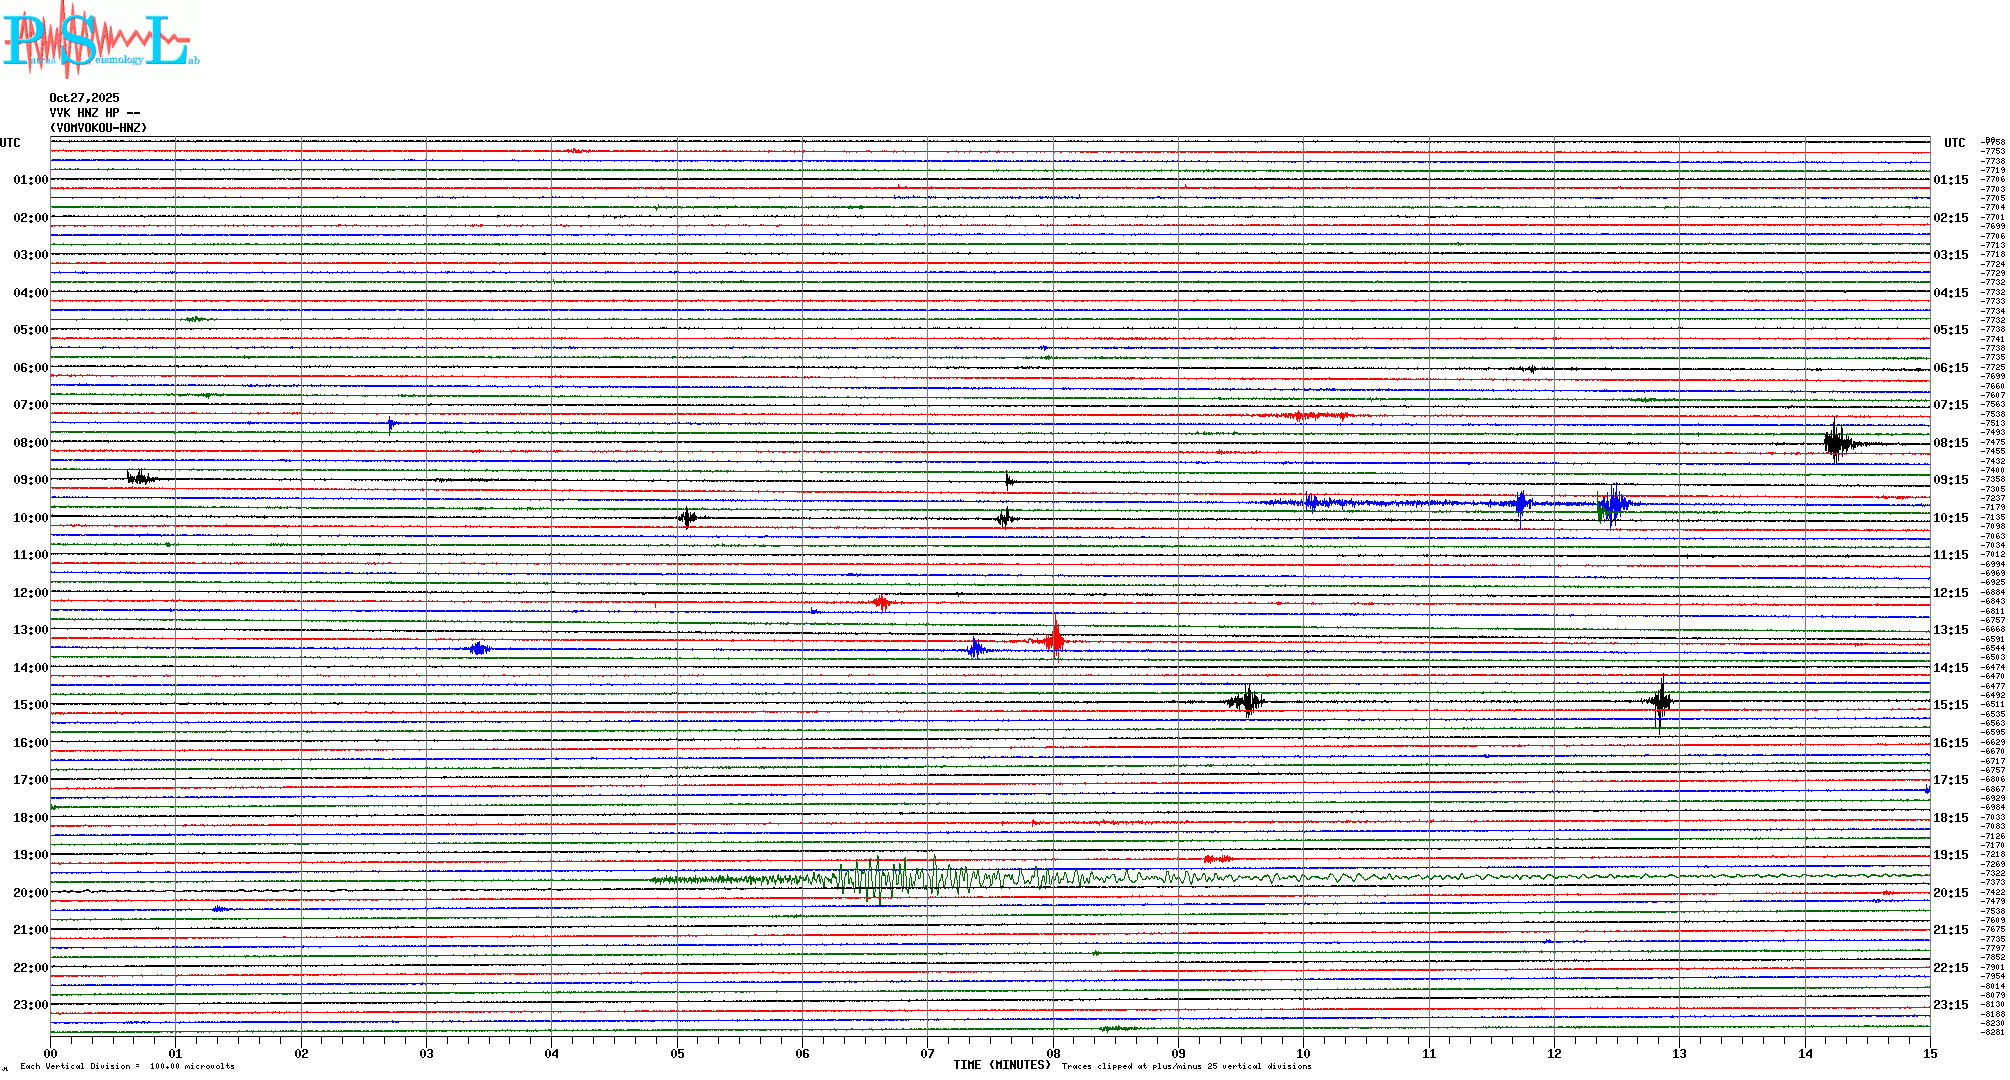Click the (VOMVOKOU-HNZ) station name
The image size is (2010, 1080).
(x=98, y=128)
